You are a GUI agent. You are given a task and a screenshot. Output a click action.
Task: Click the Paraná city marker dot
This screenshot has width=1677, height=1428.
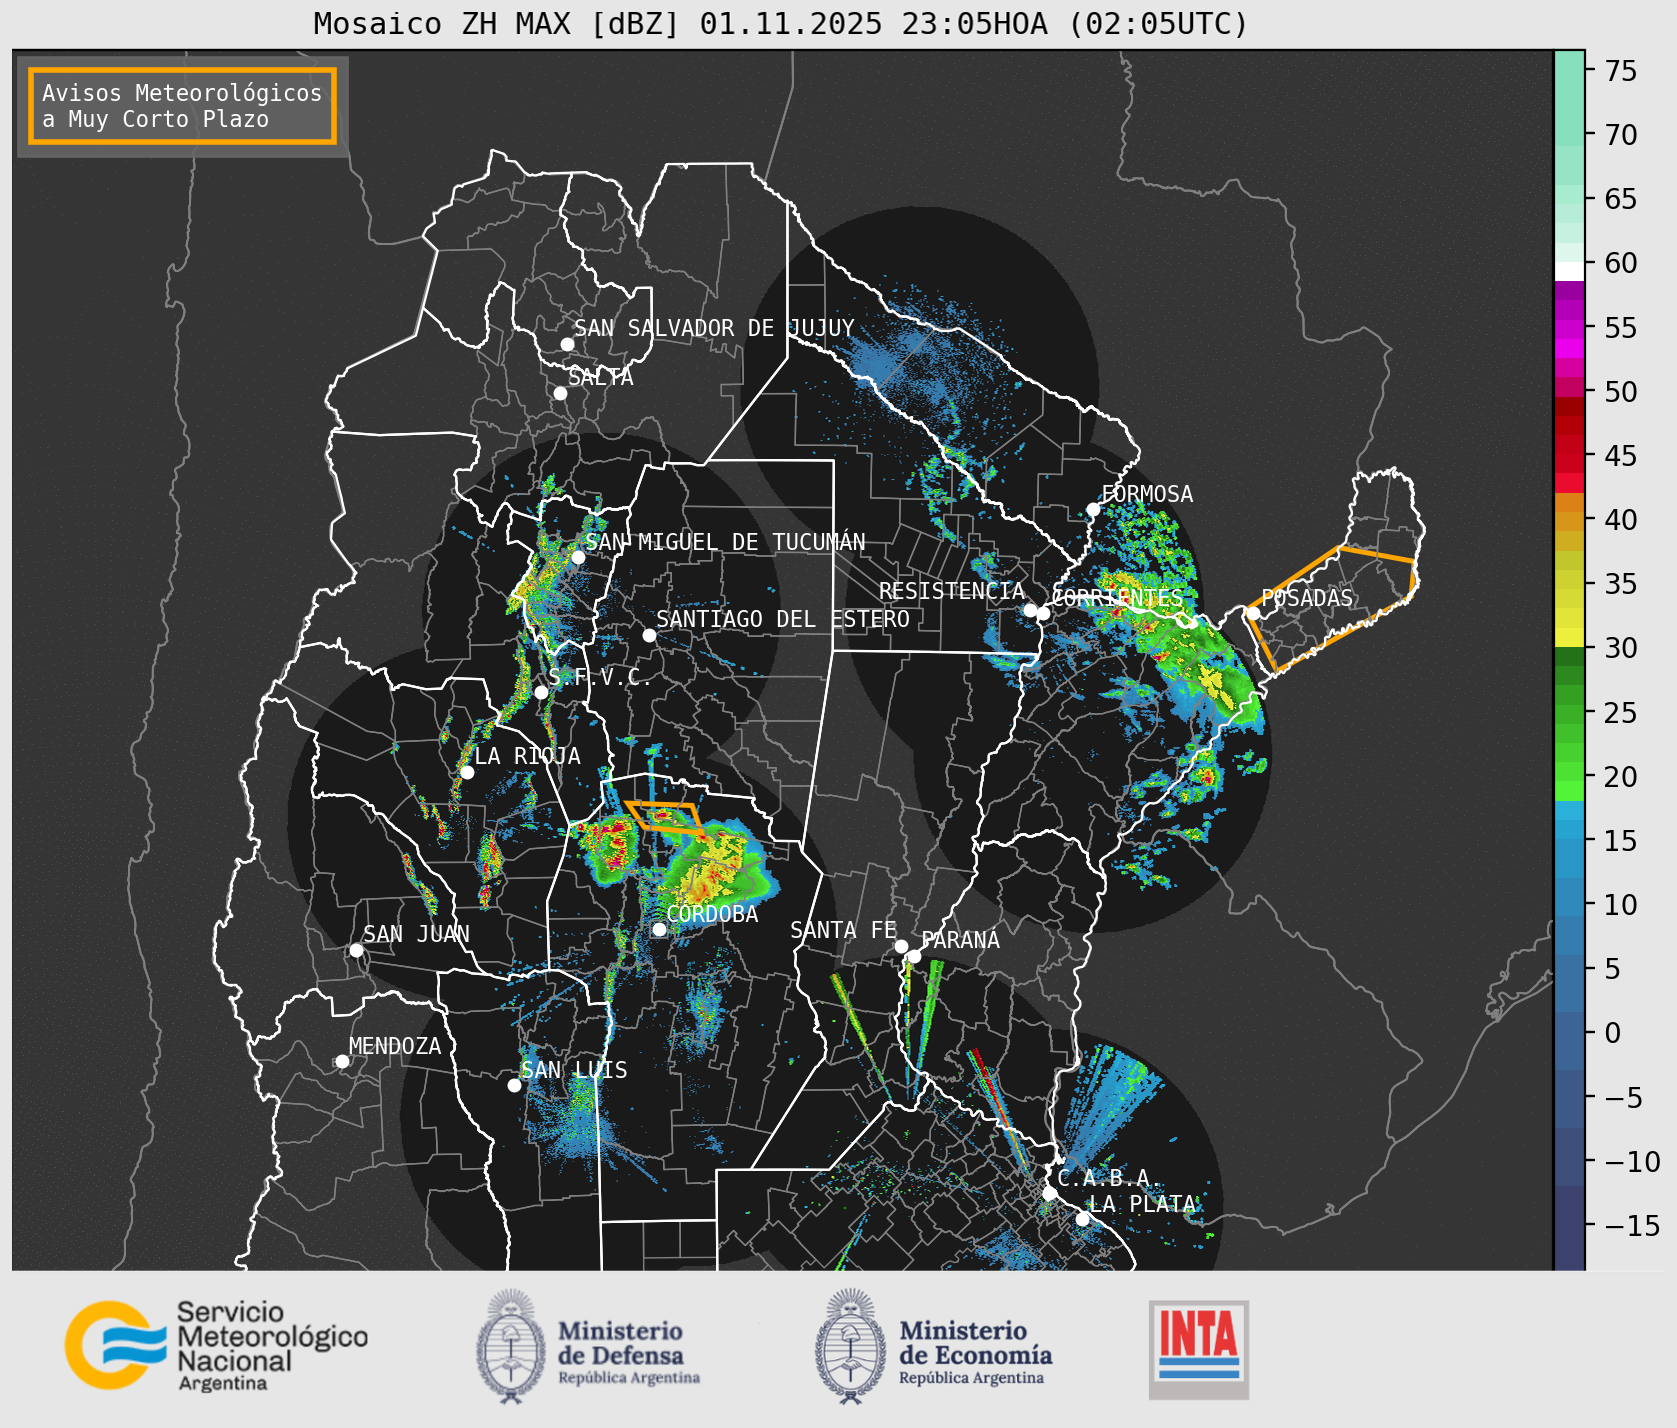point(914,956)
